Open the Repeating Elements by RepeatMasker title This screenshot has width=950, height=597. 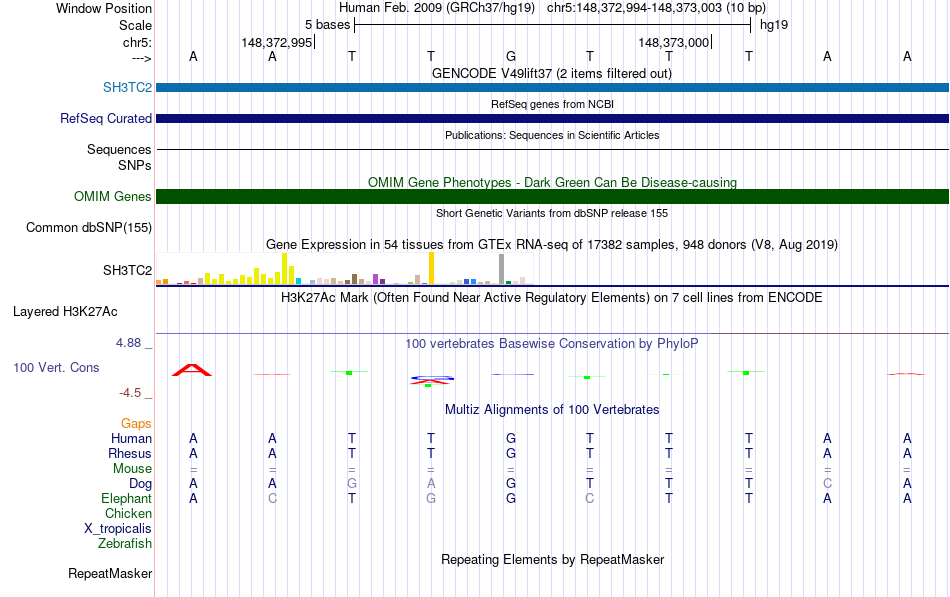coord(552,559)
